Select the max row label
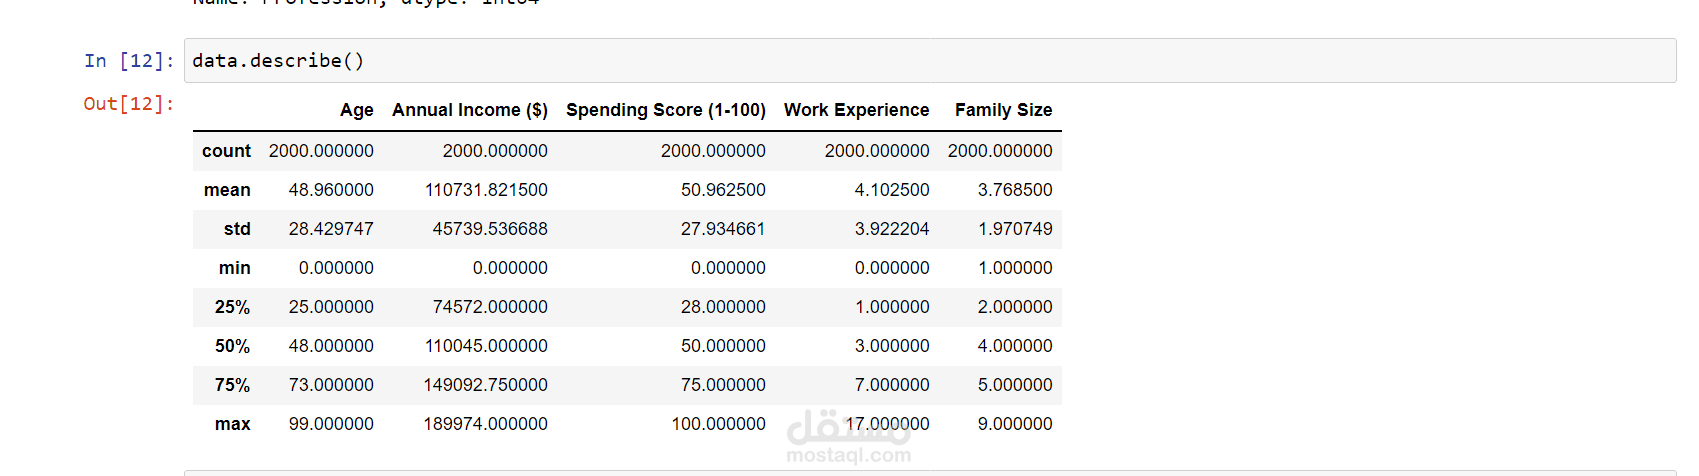1699x476 pixels. pos(232,424)
